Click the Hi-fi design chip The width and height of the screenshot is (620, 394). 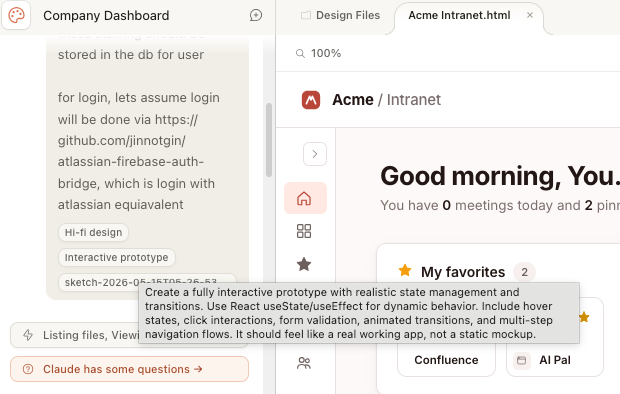tap(93, 232)
